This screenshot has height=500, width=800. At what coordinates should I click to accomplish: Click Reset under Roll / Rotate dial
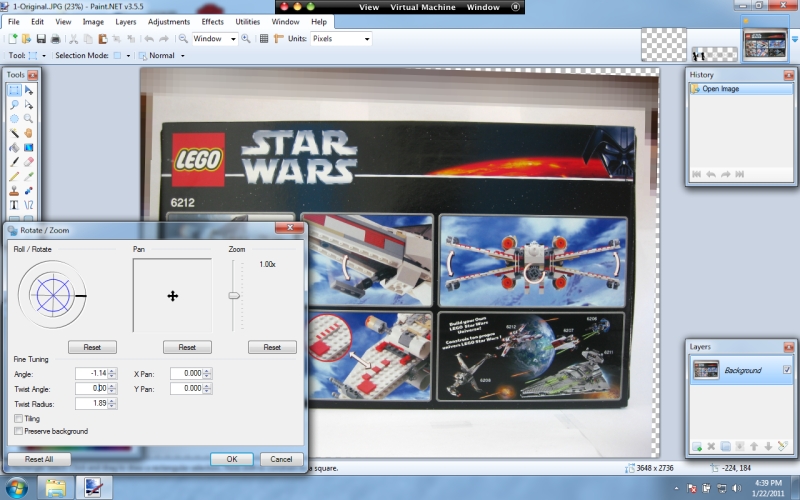click(x=92, y=347)
